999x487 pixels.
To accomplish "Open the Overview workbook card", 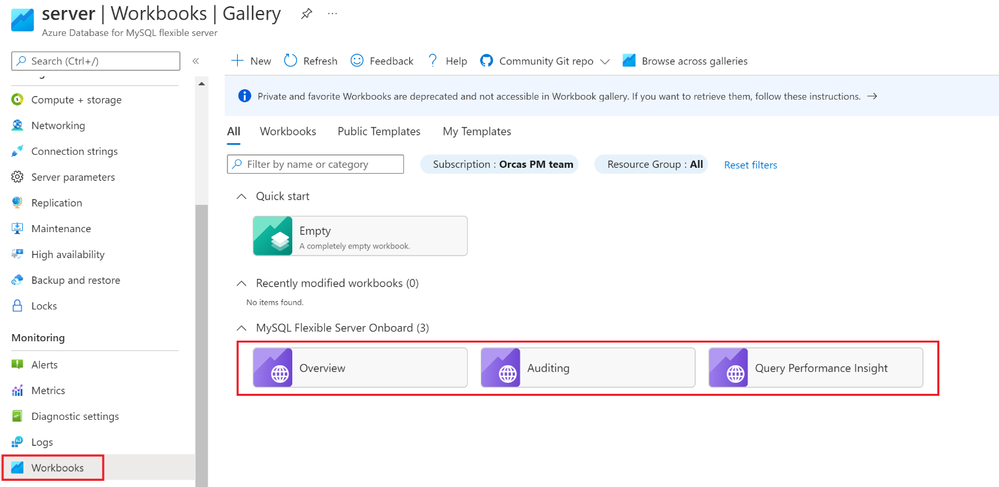I will [x=360, y=368].
